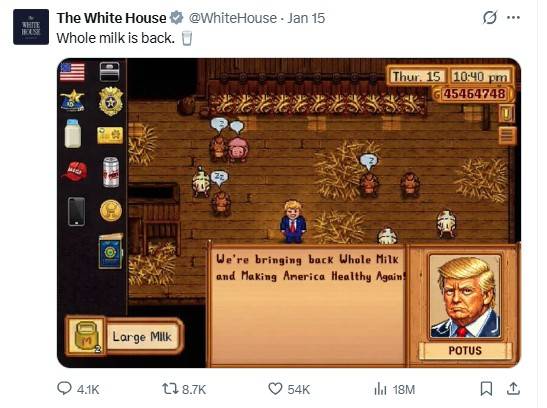Open the Jan 15 timestamp link

click(x=306, y=18)
